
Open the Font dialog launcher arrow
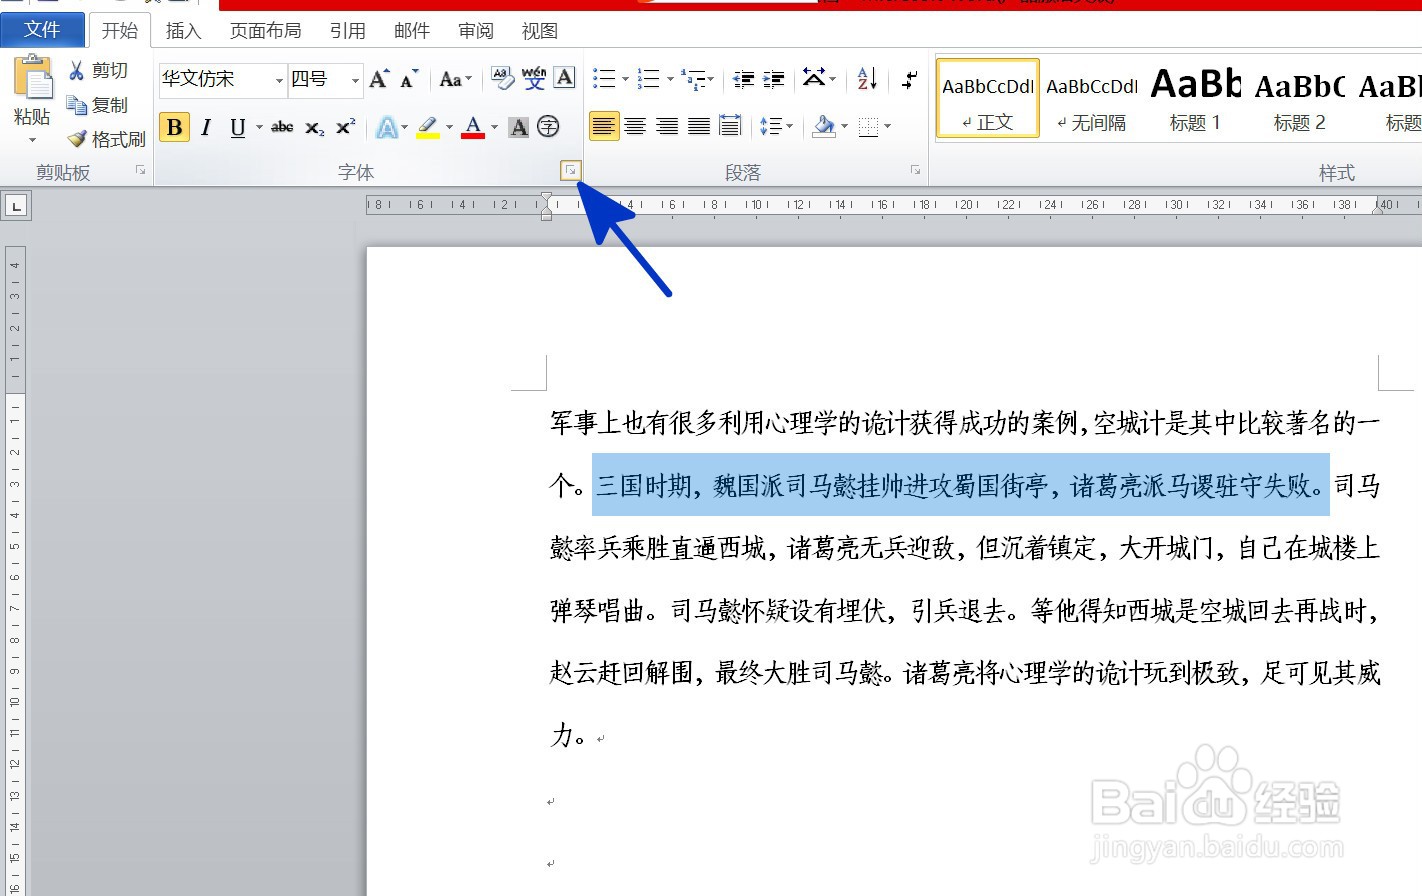coord(570,171)
